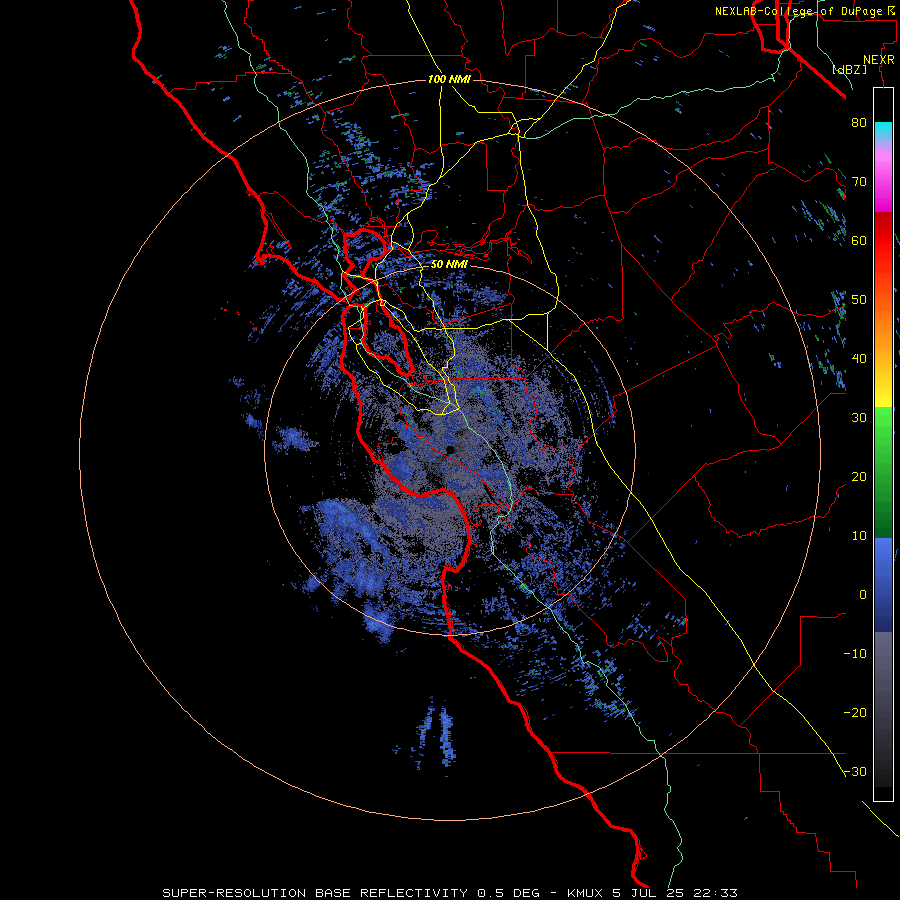Click the '100 NMI' range ring label

(x=449, y=79)
